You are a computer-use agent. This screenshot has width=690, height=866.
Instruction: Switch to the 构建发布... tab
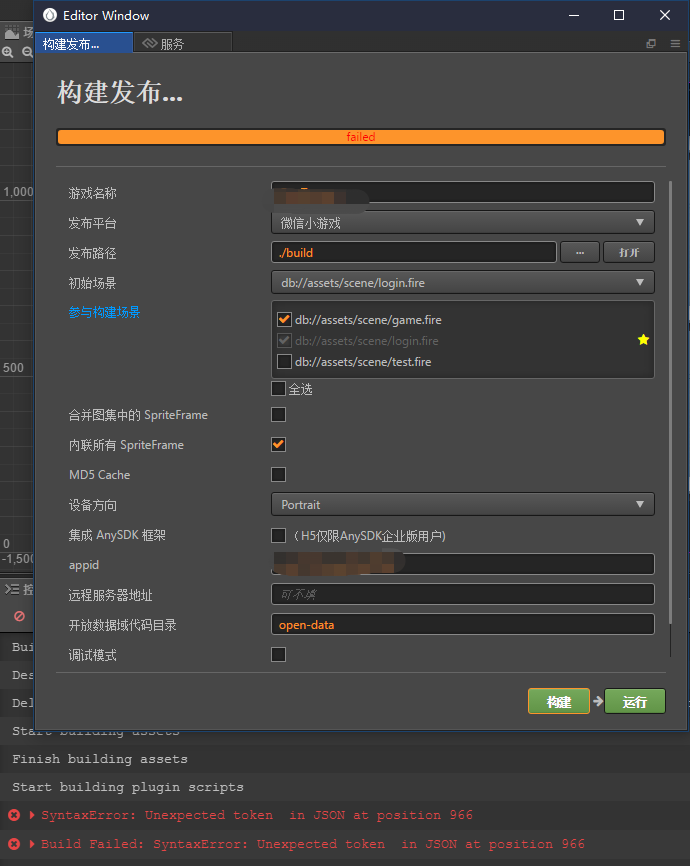[84, 44]
